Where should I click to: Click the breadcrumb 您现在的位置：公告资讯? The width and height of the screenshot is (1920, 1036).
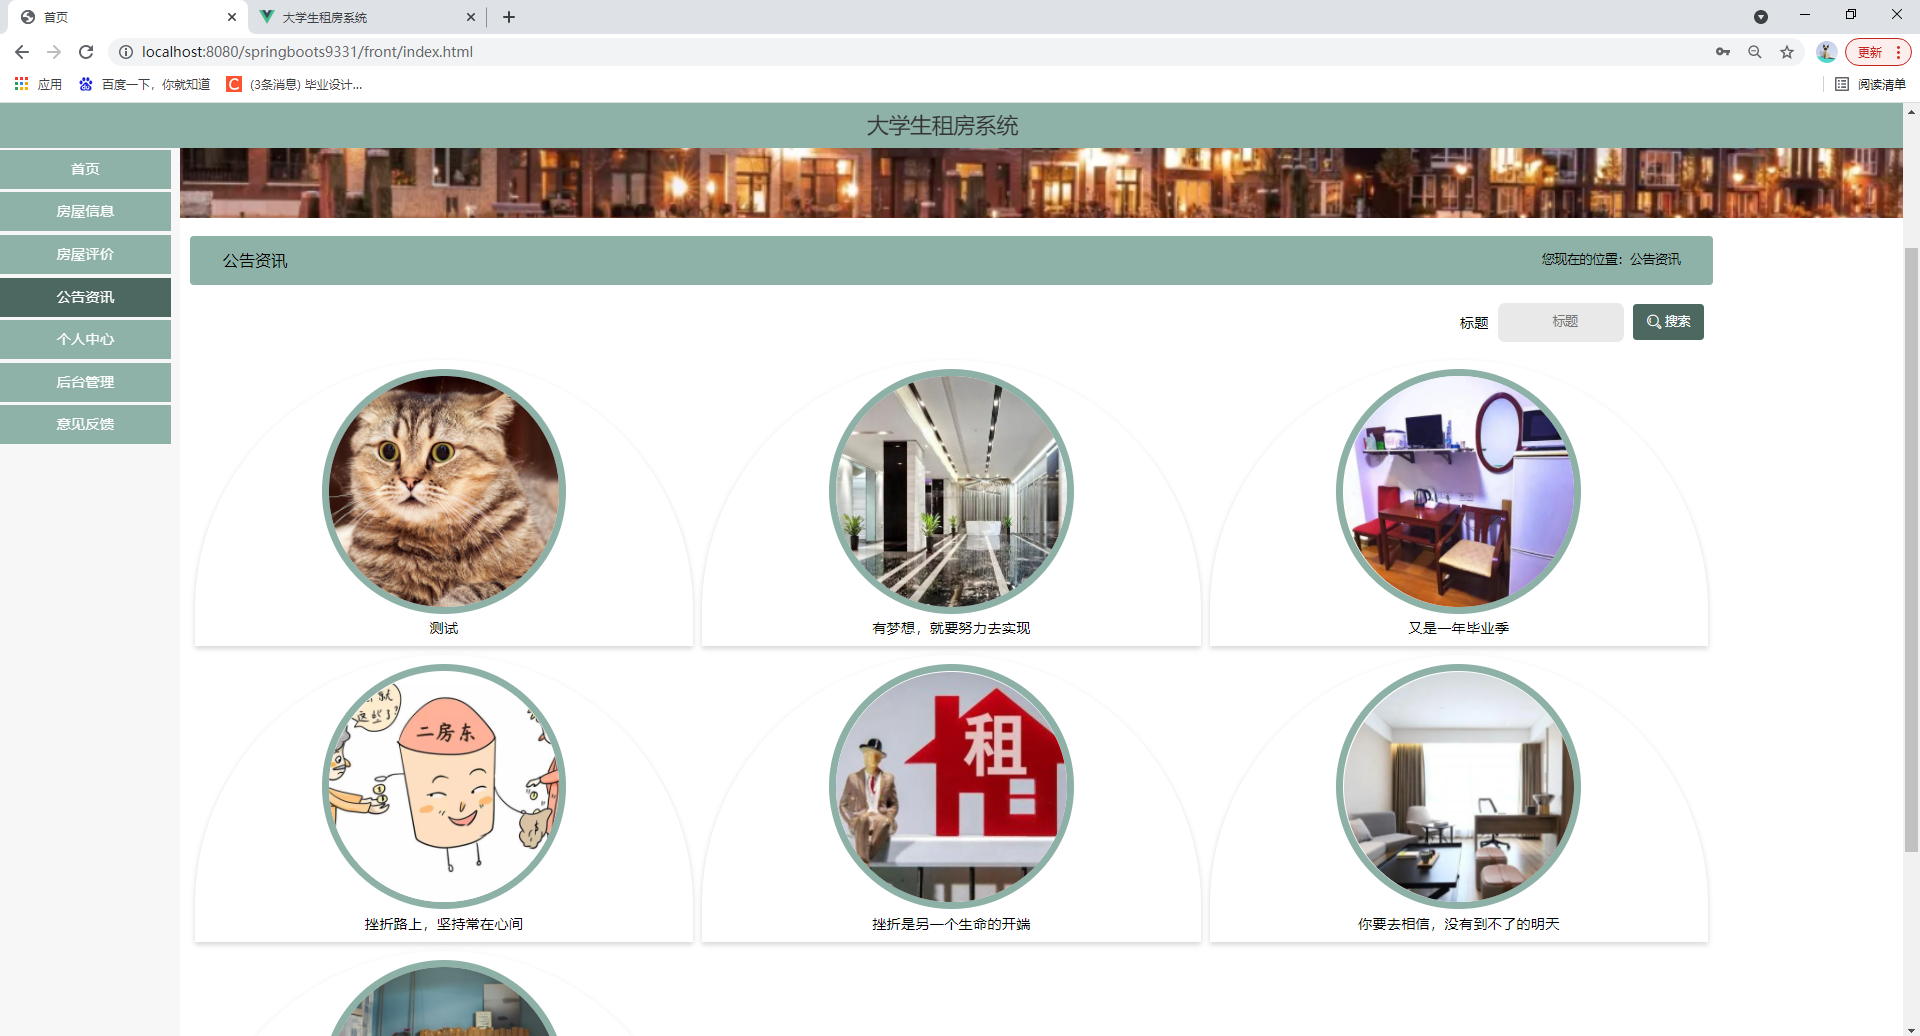pos(1611,259)
